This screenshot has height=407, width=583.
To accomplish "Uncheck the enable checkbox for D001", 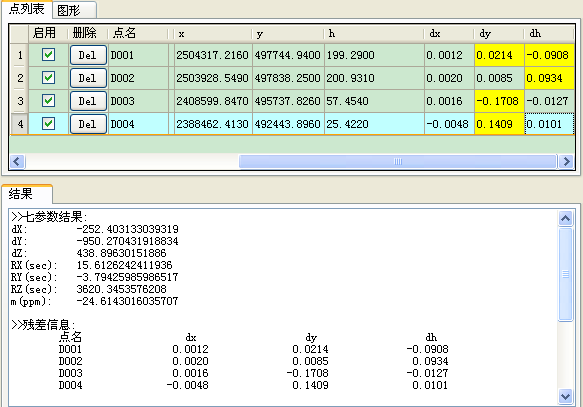I will point(48,55).
